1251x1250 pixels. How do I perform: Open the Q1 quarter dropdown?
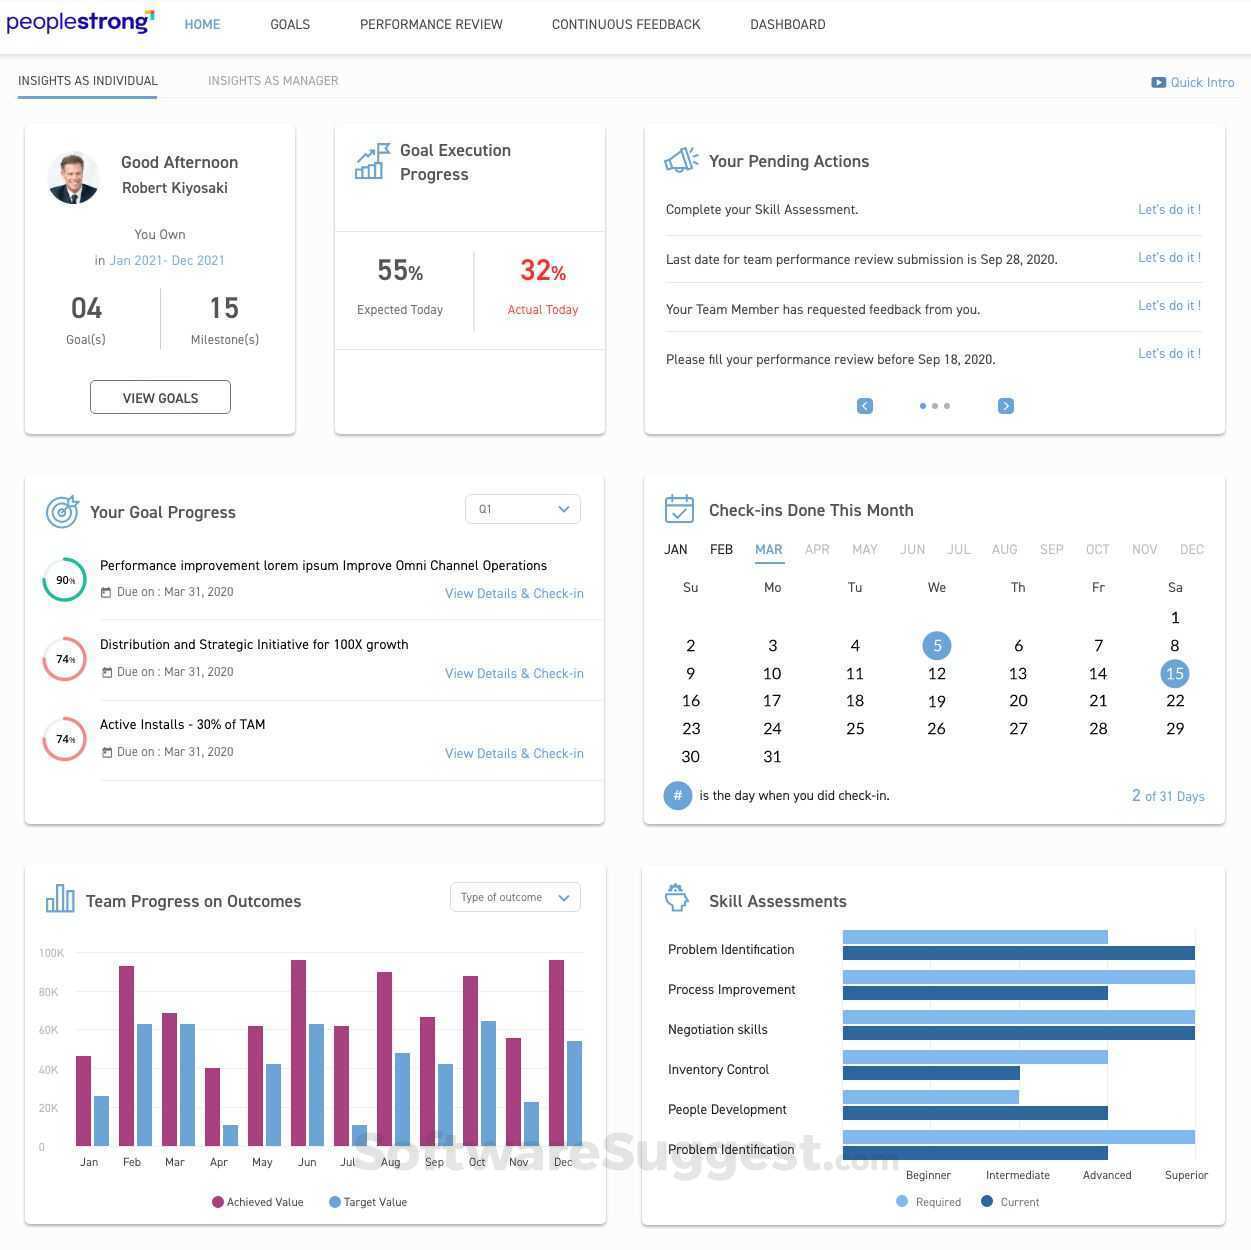(x=522, y=509)
